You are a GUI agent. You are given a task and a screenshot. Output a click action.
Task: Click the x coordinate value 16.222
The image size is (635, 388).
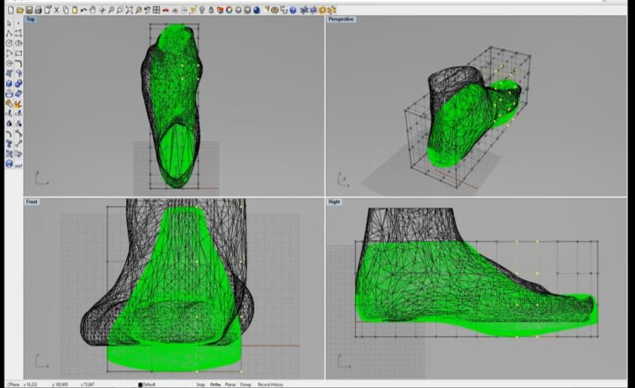coord(31,384)
